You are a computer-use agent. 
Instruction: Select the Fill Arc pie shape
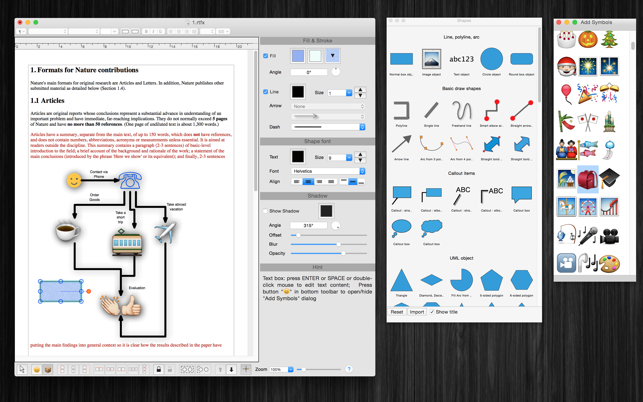[461, 280]
